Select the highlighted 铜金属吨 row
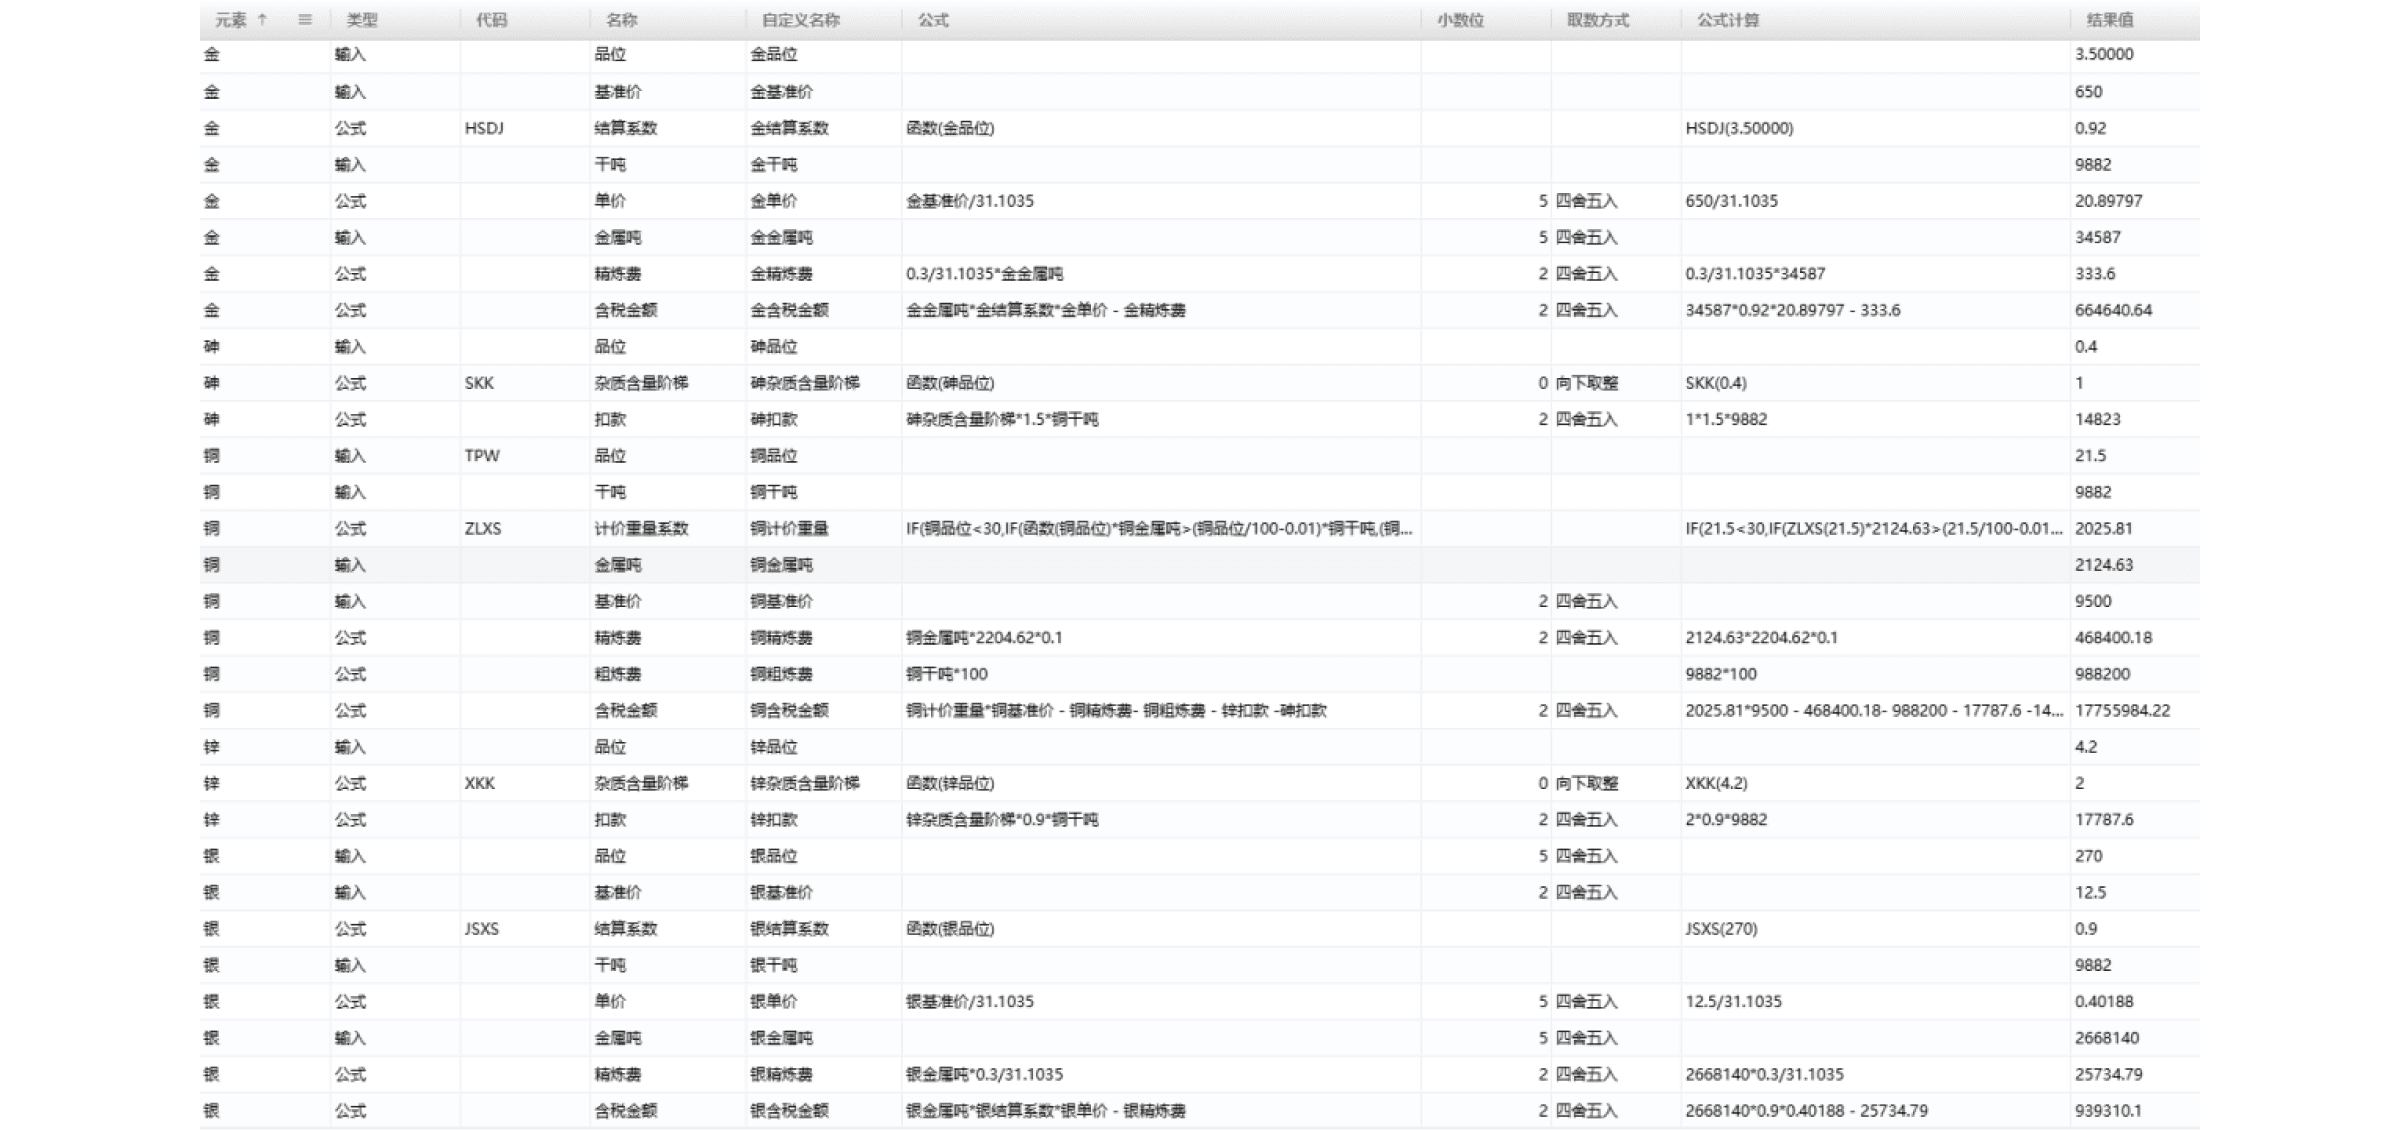This screenshot has width=2400, height=1130. point(781,565)
